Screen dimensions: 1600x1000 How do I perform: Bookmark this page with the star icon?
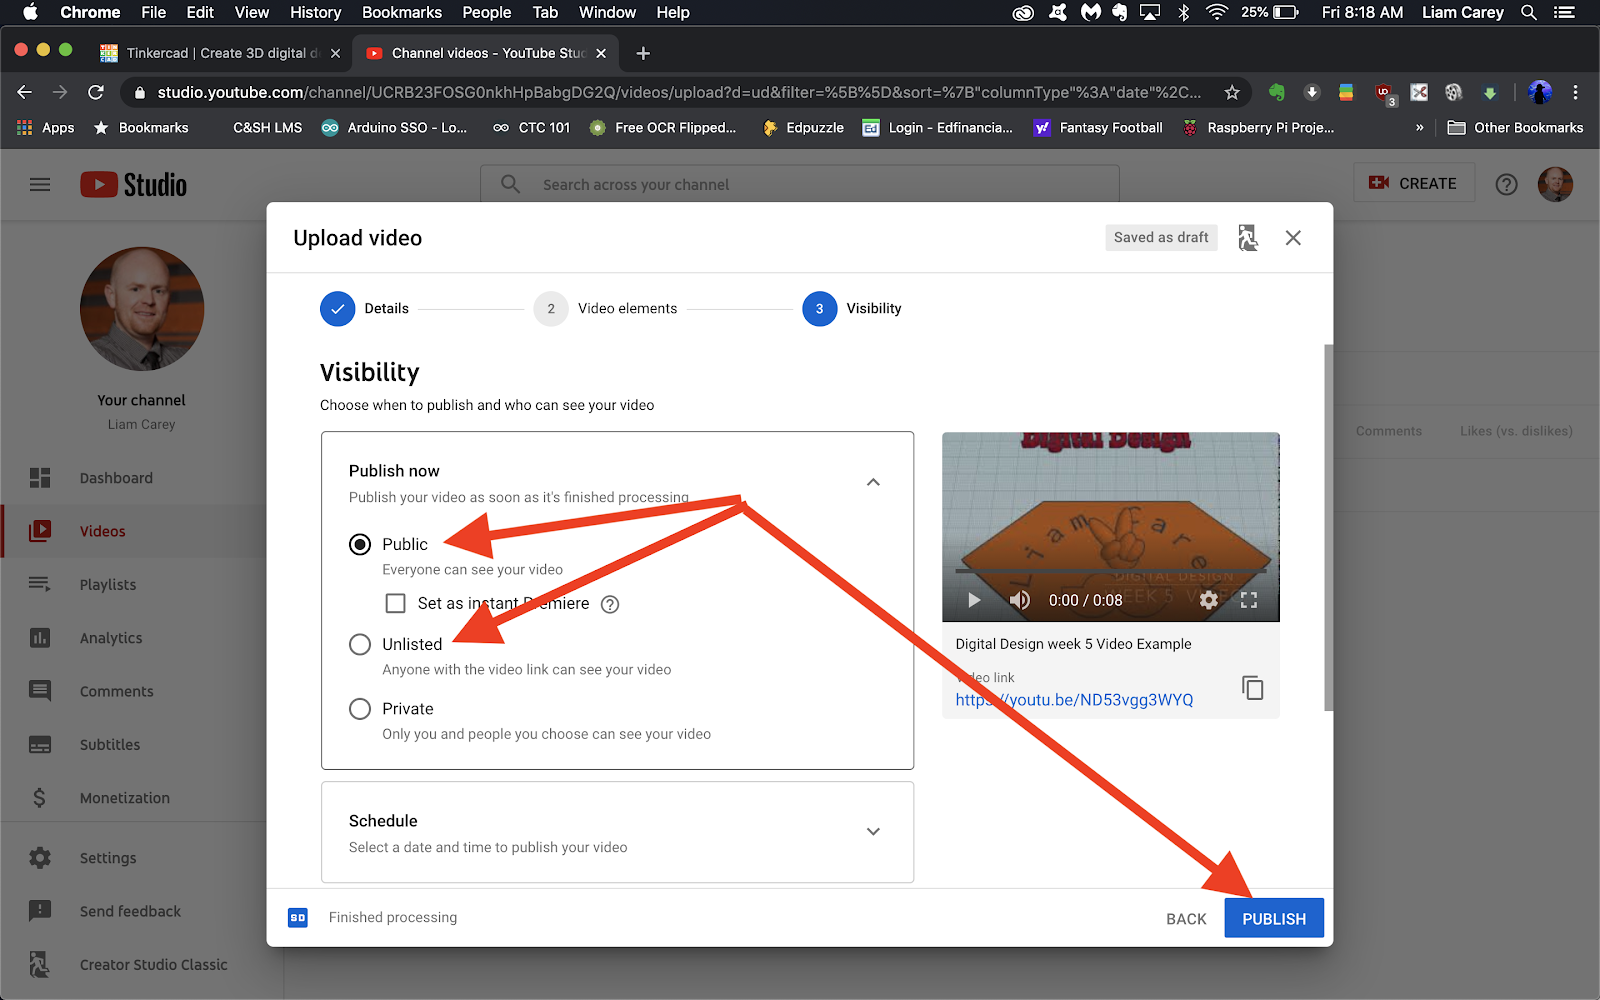click(x=1232, y=92)
